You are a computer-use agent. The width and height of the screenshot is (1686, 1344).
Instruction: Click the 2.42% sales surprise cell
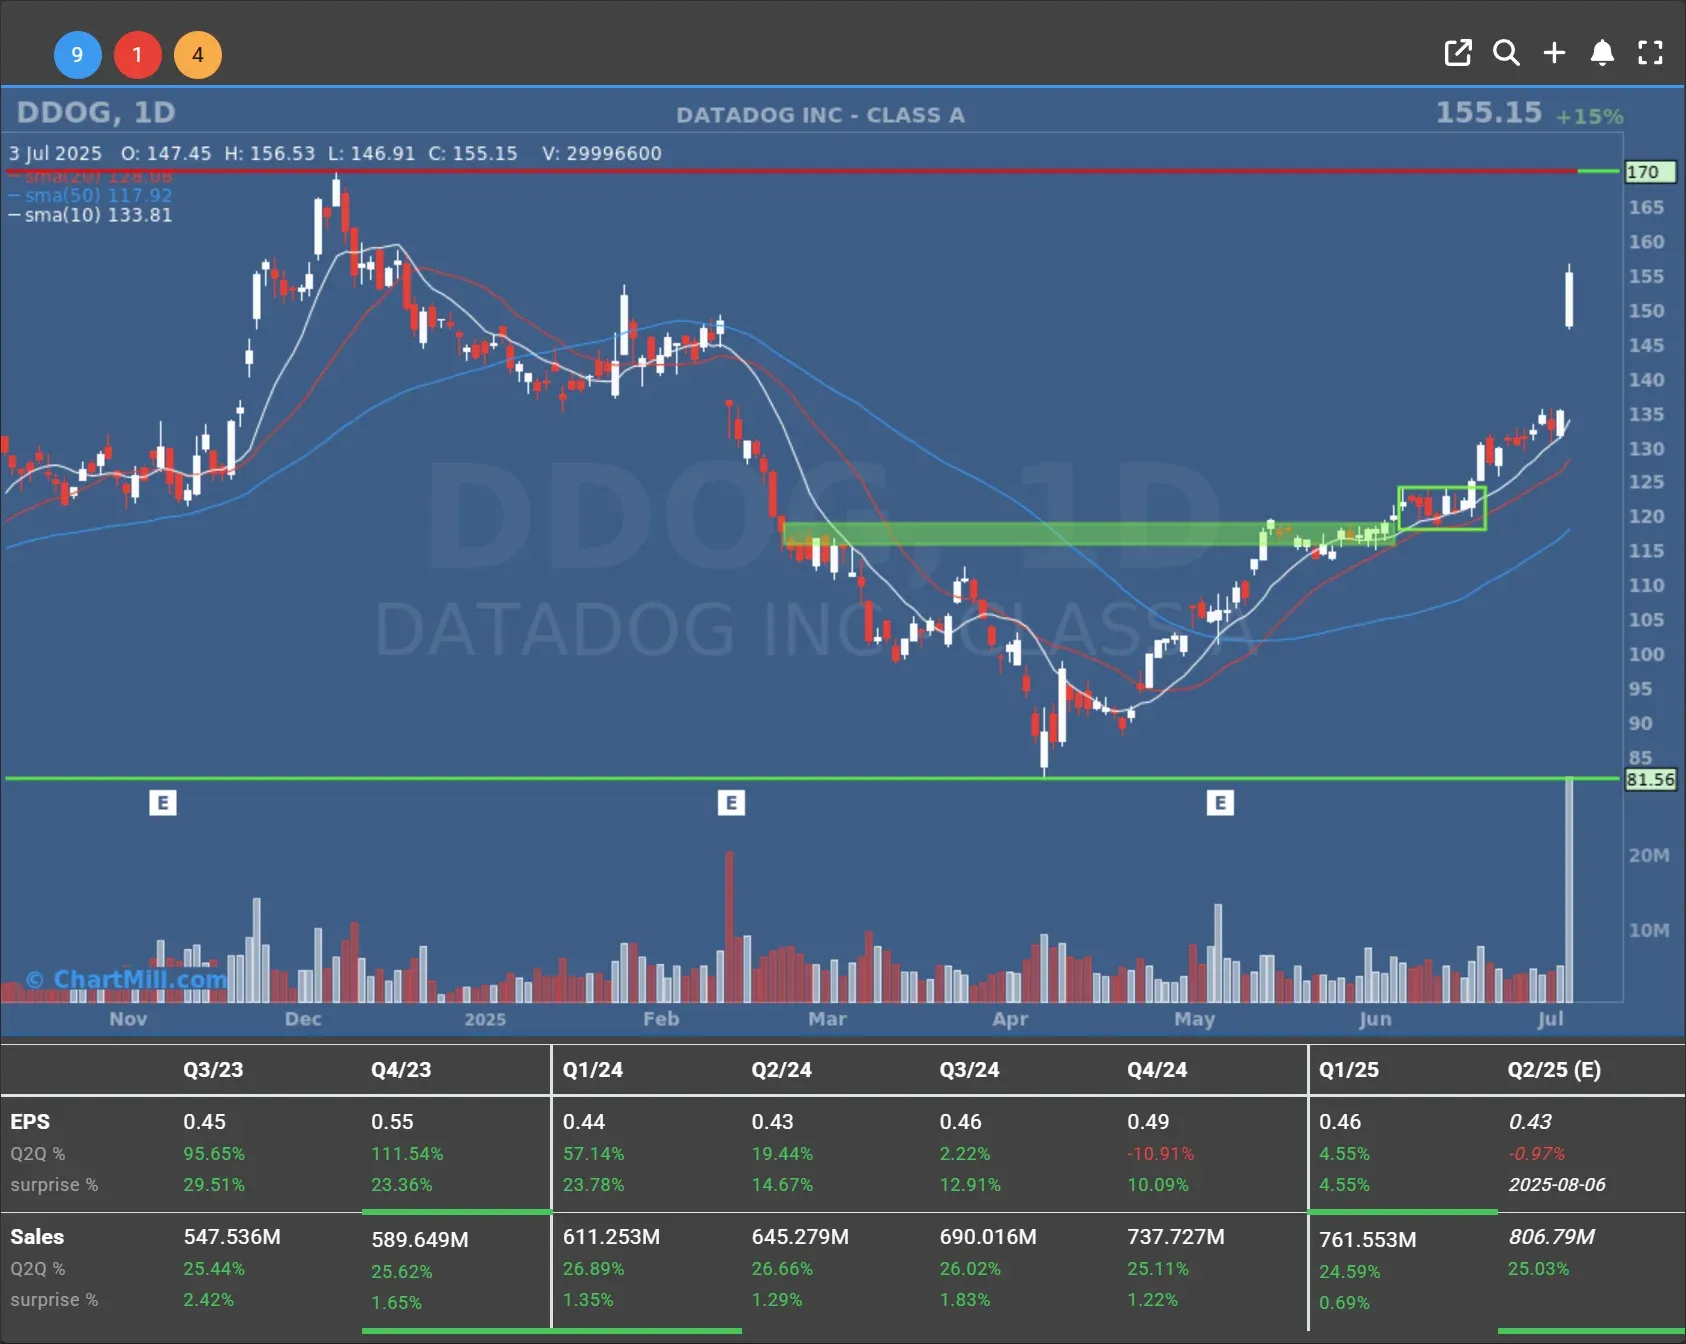(x=208, y=1300)
